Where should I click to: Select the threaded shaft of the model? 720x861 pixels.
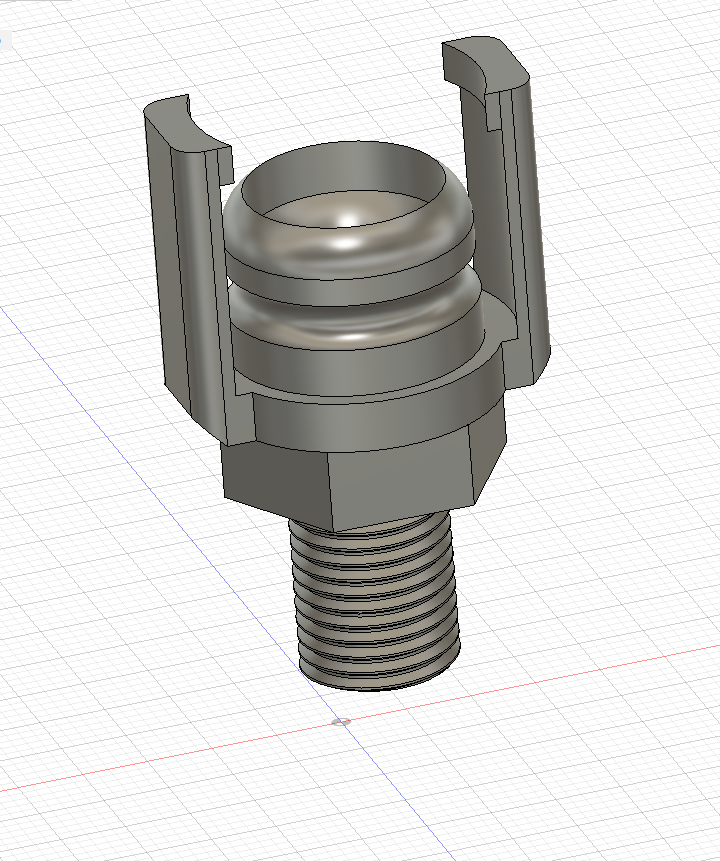click(375, 601)
